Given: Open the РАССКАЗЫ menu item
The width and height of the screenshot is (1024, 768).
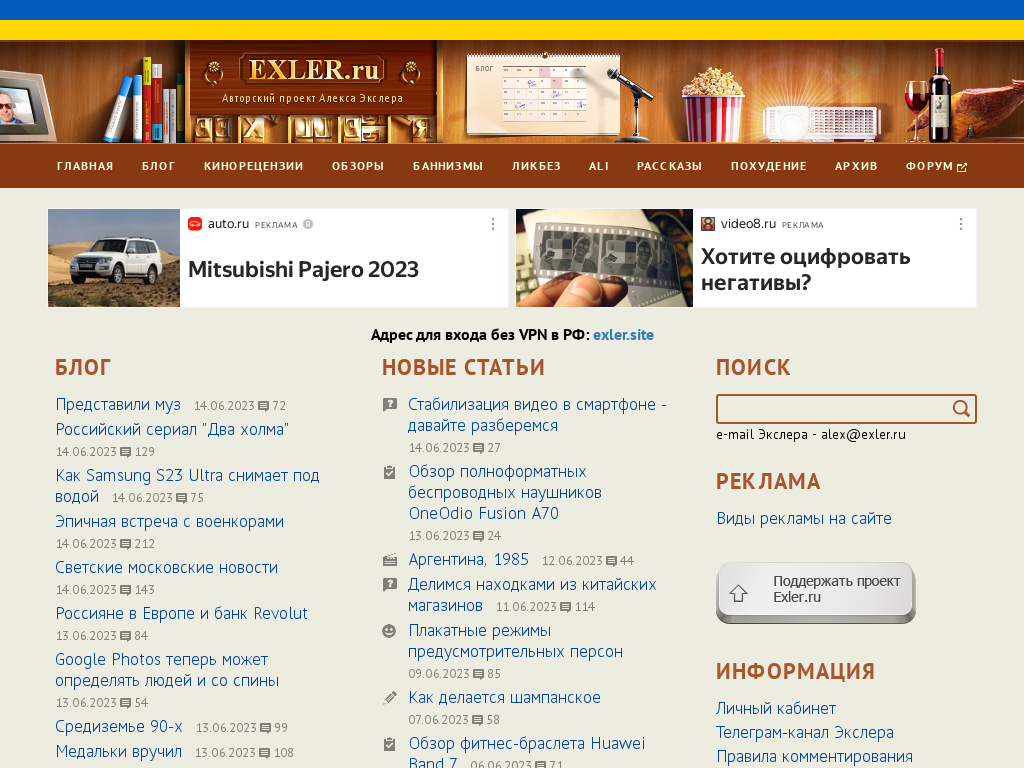Looking at the screenshot, I should pyautogui.click(x=669, y=166).
